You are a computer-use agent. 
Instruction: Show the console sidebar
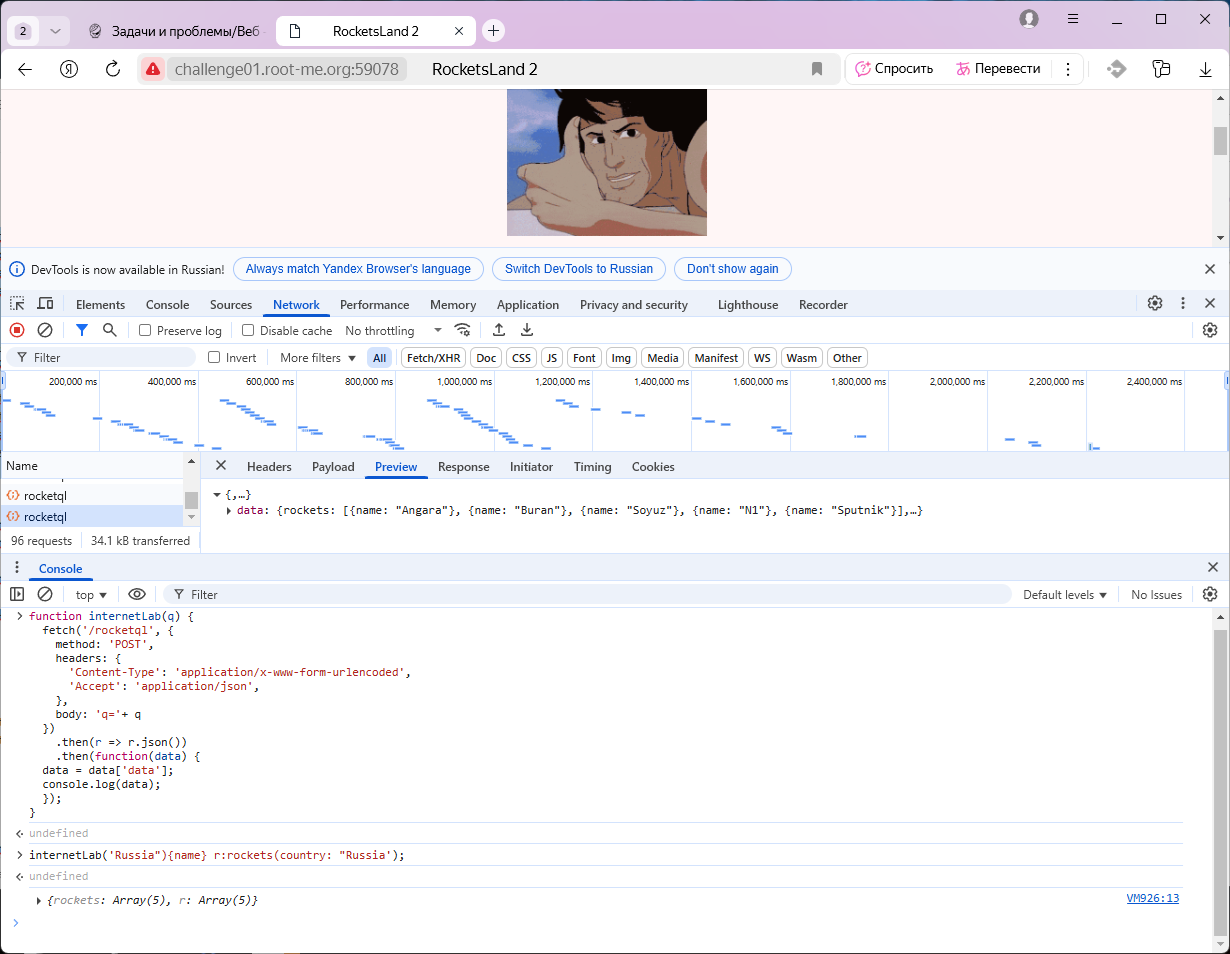tap(17, 594)
